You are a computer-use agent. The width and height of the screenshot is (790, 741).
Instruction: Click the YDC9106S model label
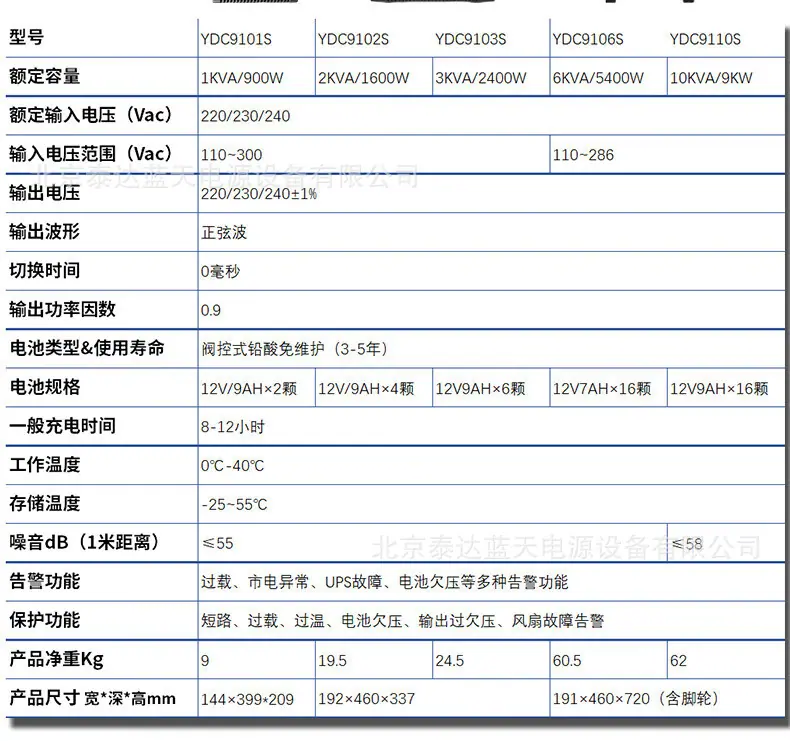click(x=588, y=39)
